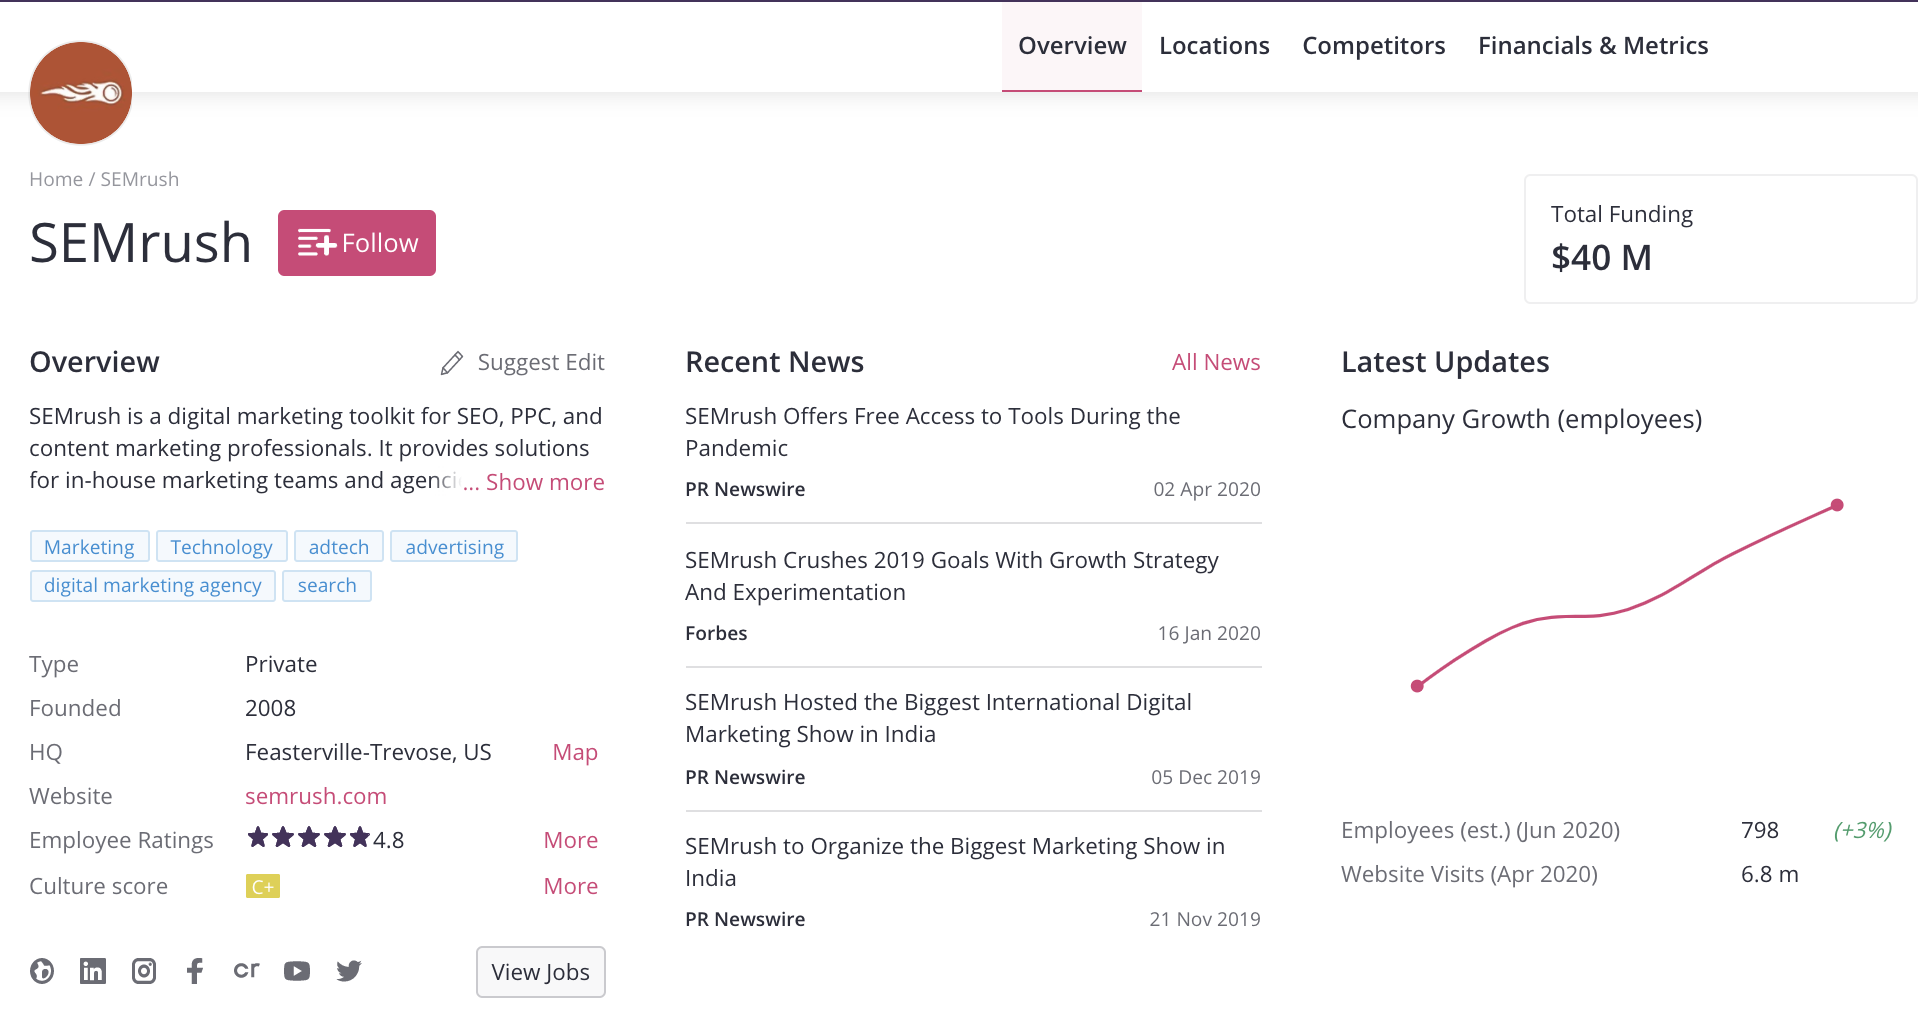Select the adtech tag
The width and height of the screenshot is (1918, 1022).
pyautogui.click(x=339, y=547)
